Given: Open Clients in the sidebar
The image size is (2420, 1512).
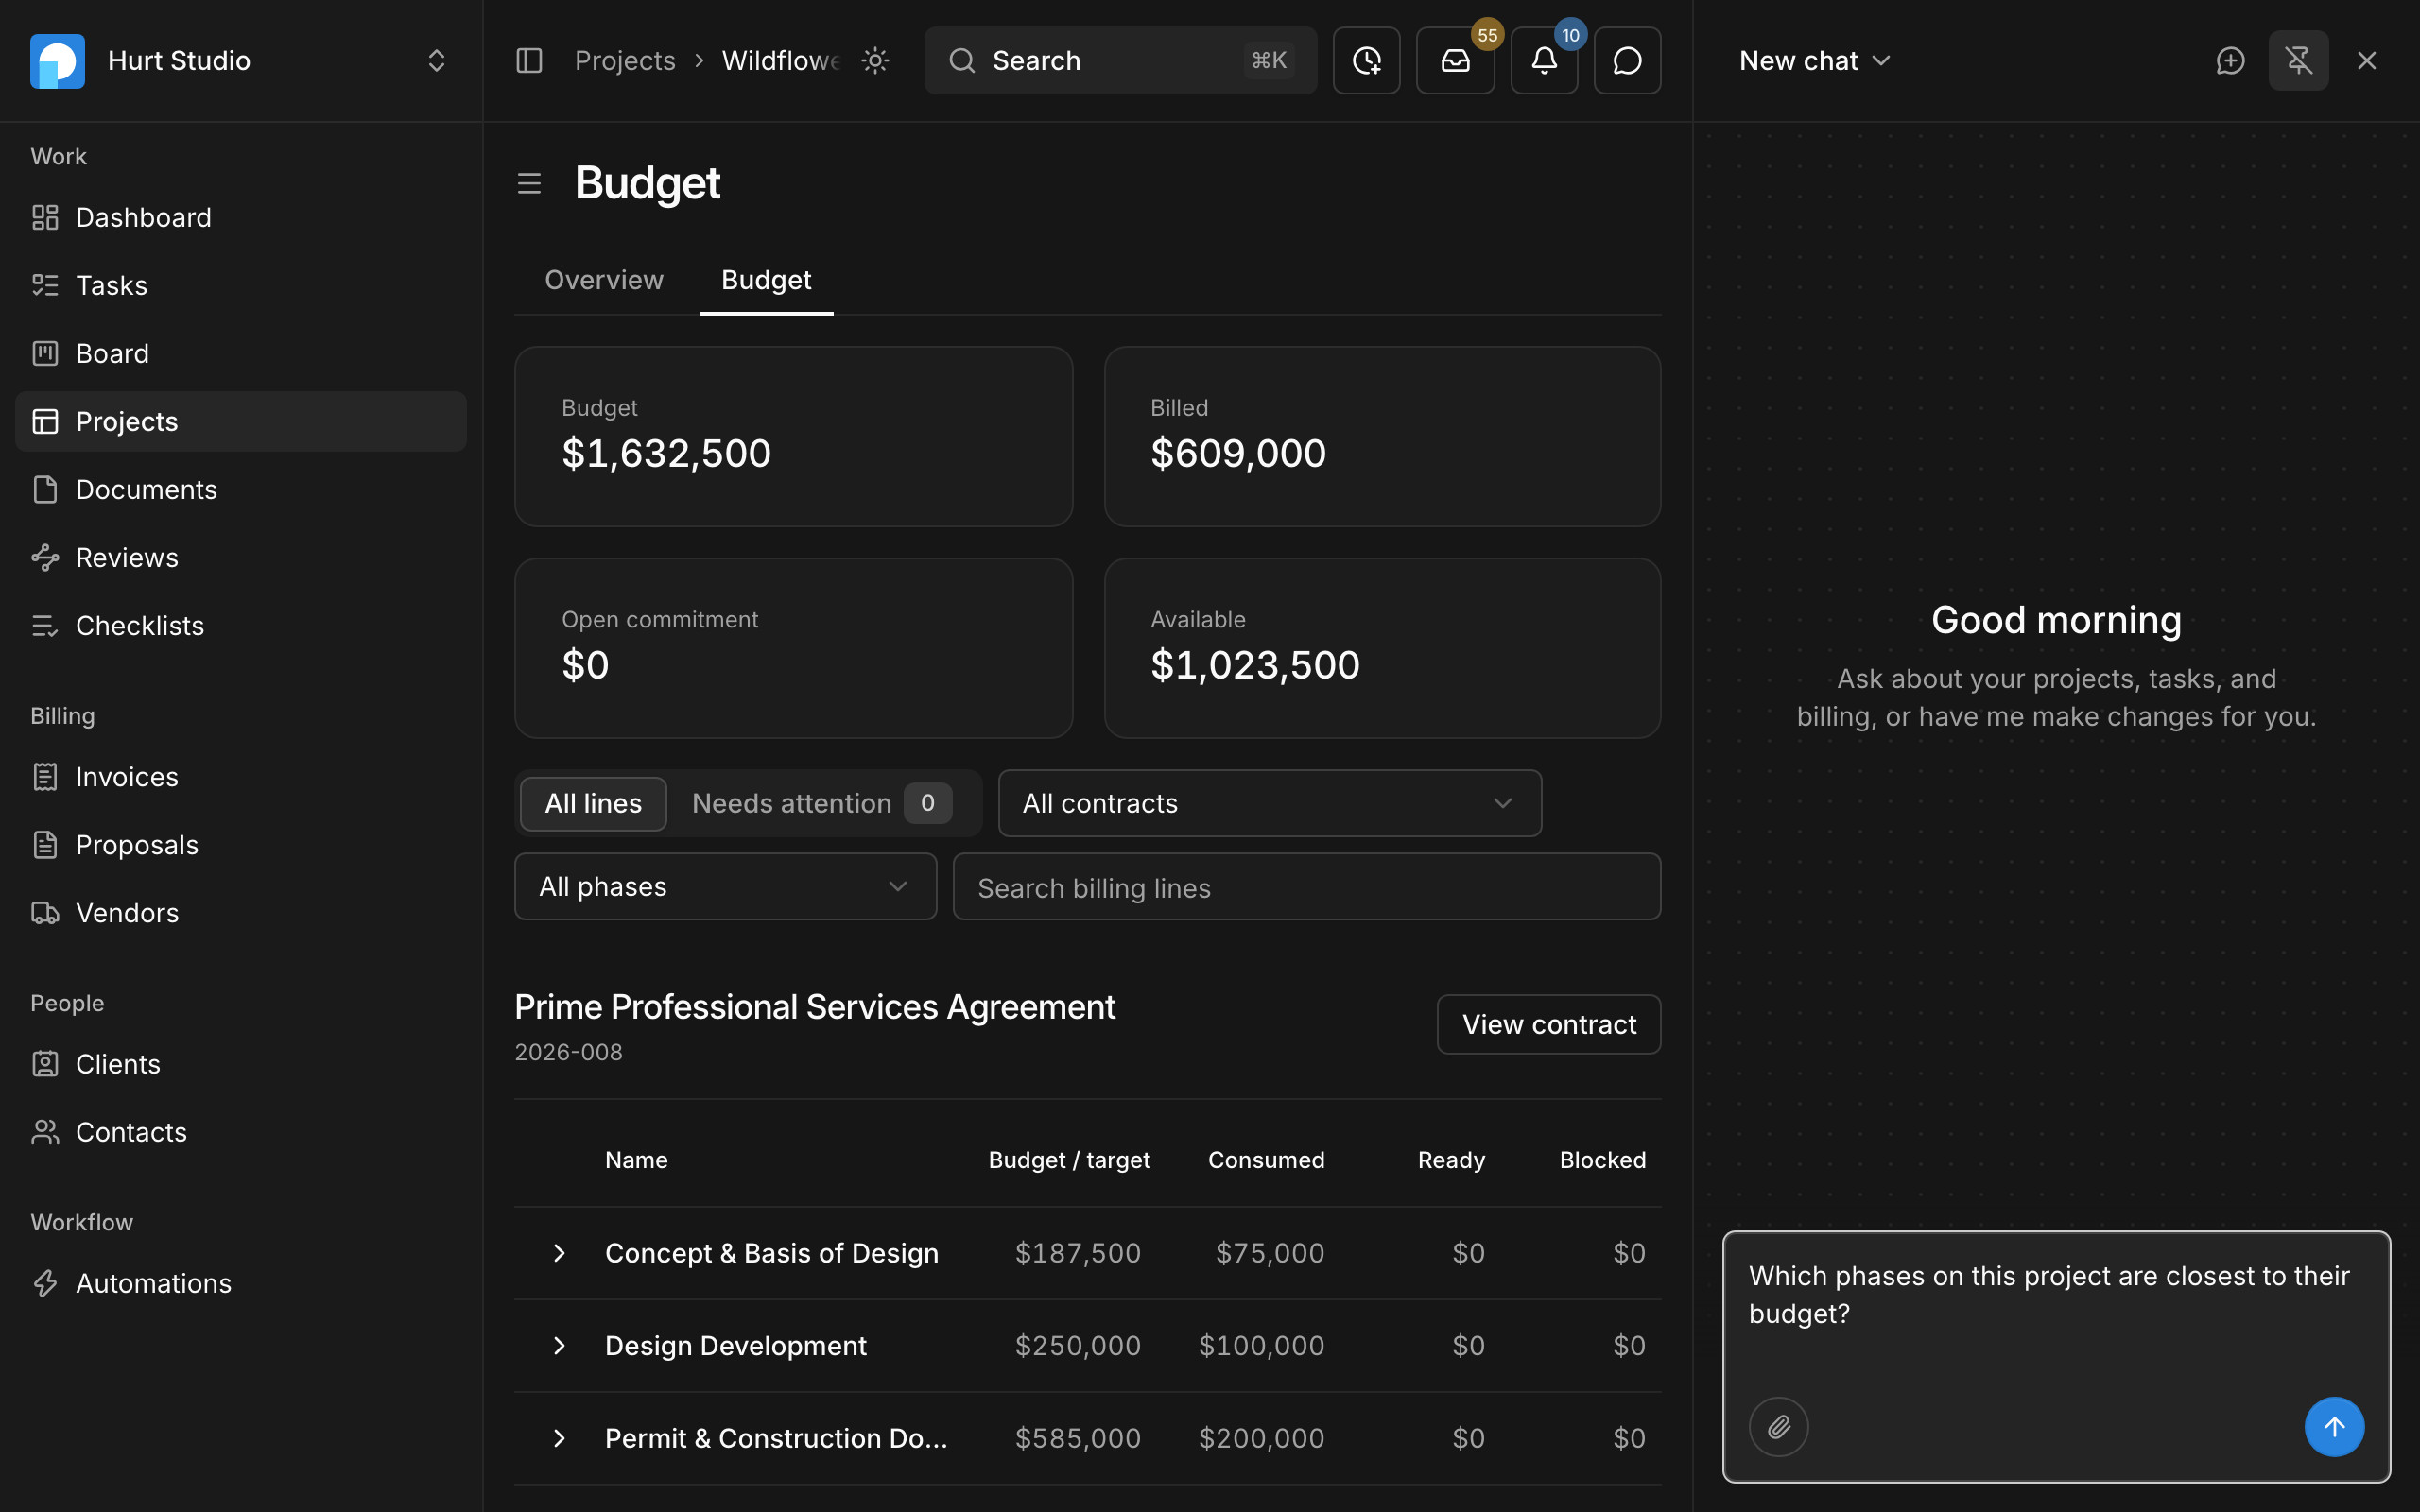Looking at the screenshot, I should coord(241,1064).
